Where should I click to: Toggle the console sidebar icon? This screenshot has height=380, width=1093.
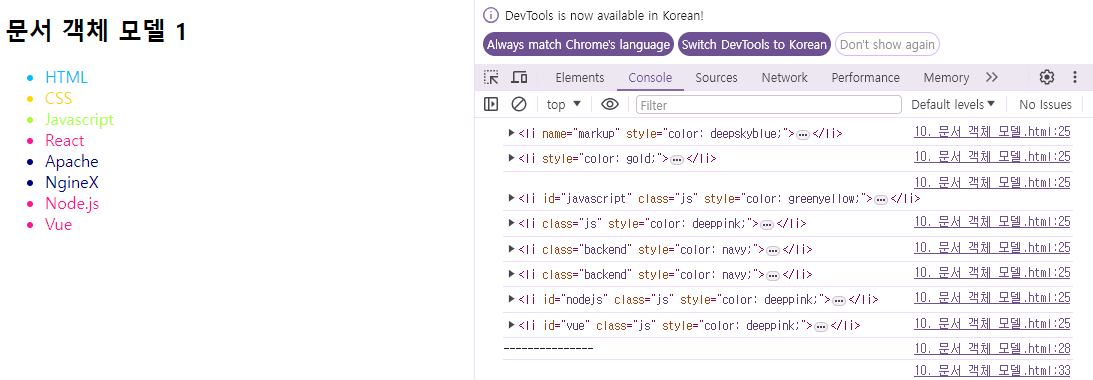coord(491,105)
